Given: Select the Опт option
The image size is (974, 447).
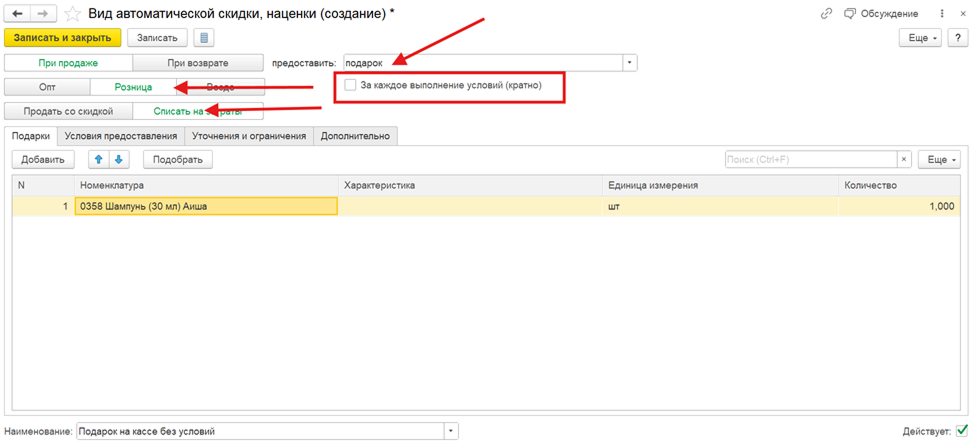Looking at the screenshot, I should 47,87.
